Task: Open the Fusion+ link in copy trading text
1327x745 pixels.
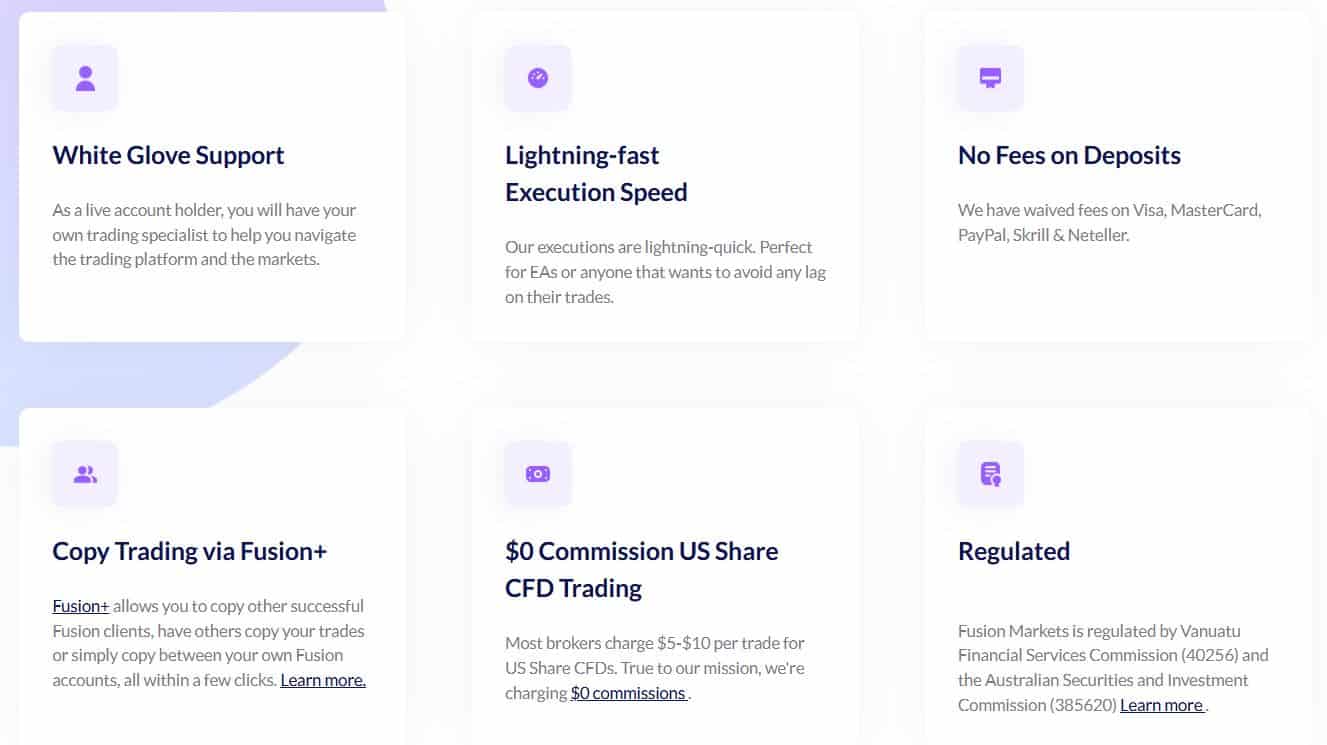Action: click(x=81, y=606)
